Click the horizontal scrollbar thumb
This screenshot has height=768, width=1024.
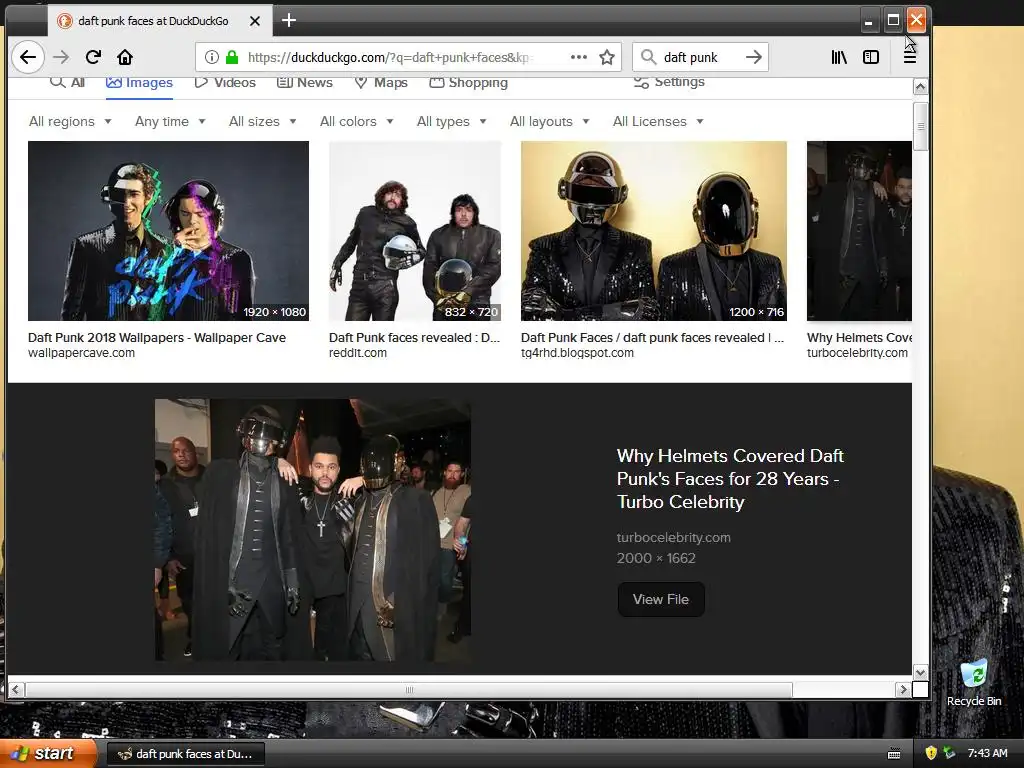click(409, 690)
